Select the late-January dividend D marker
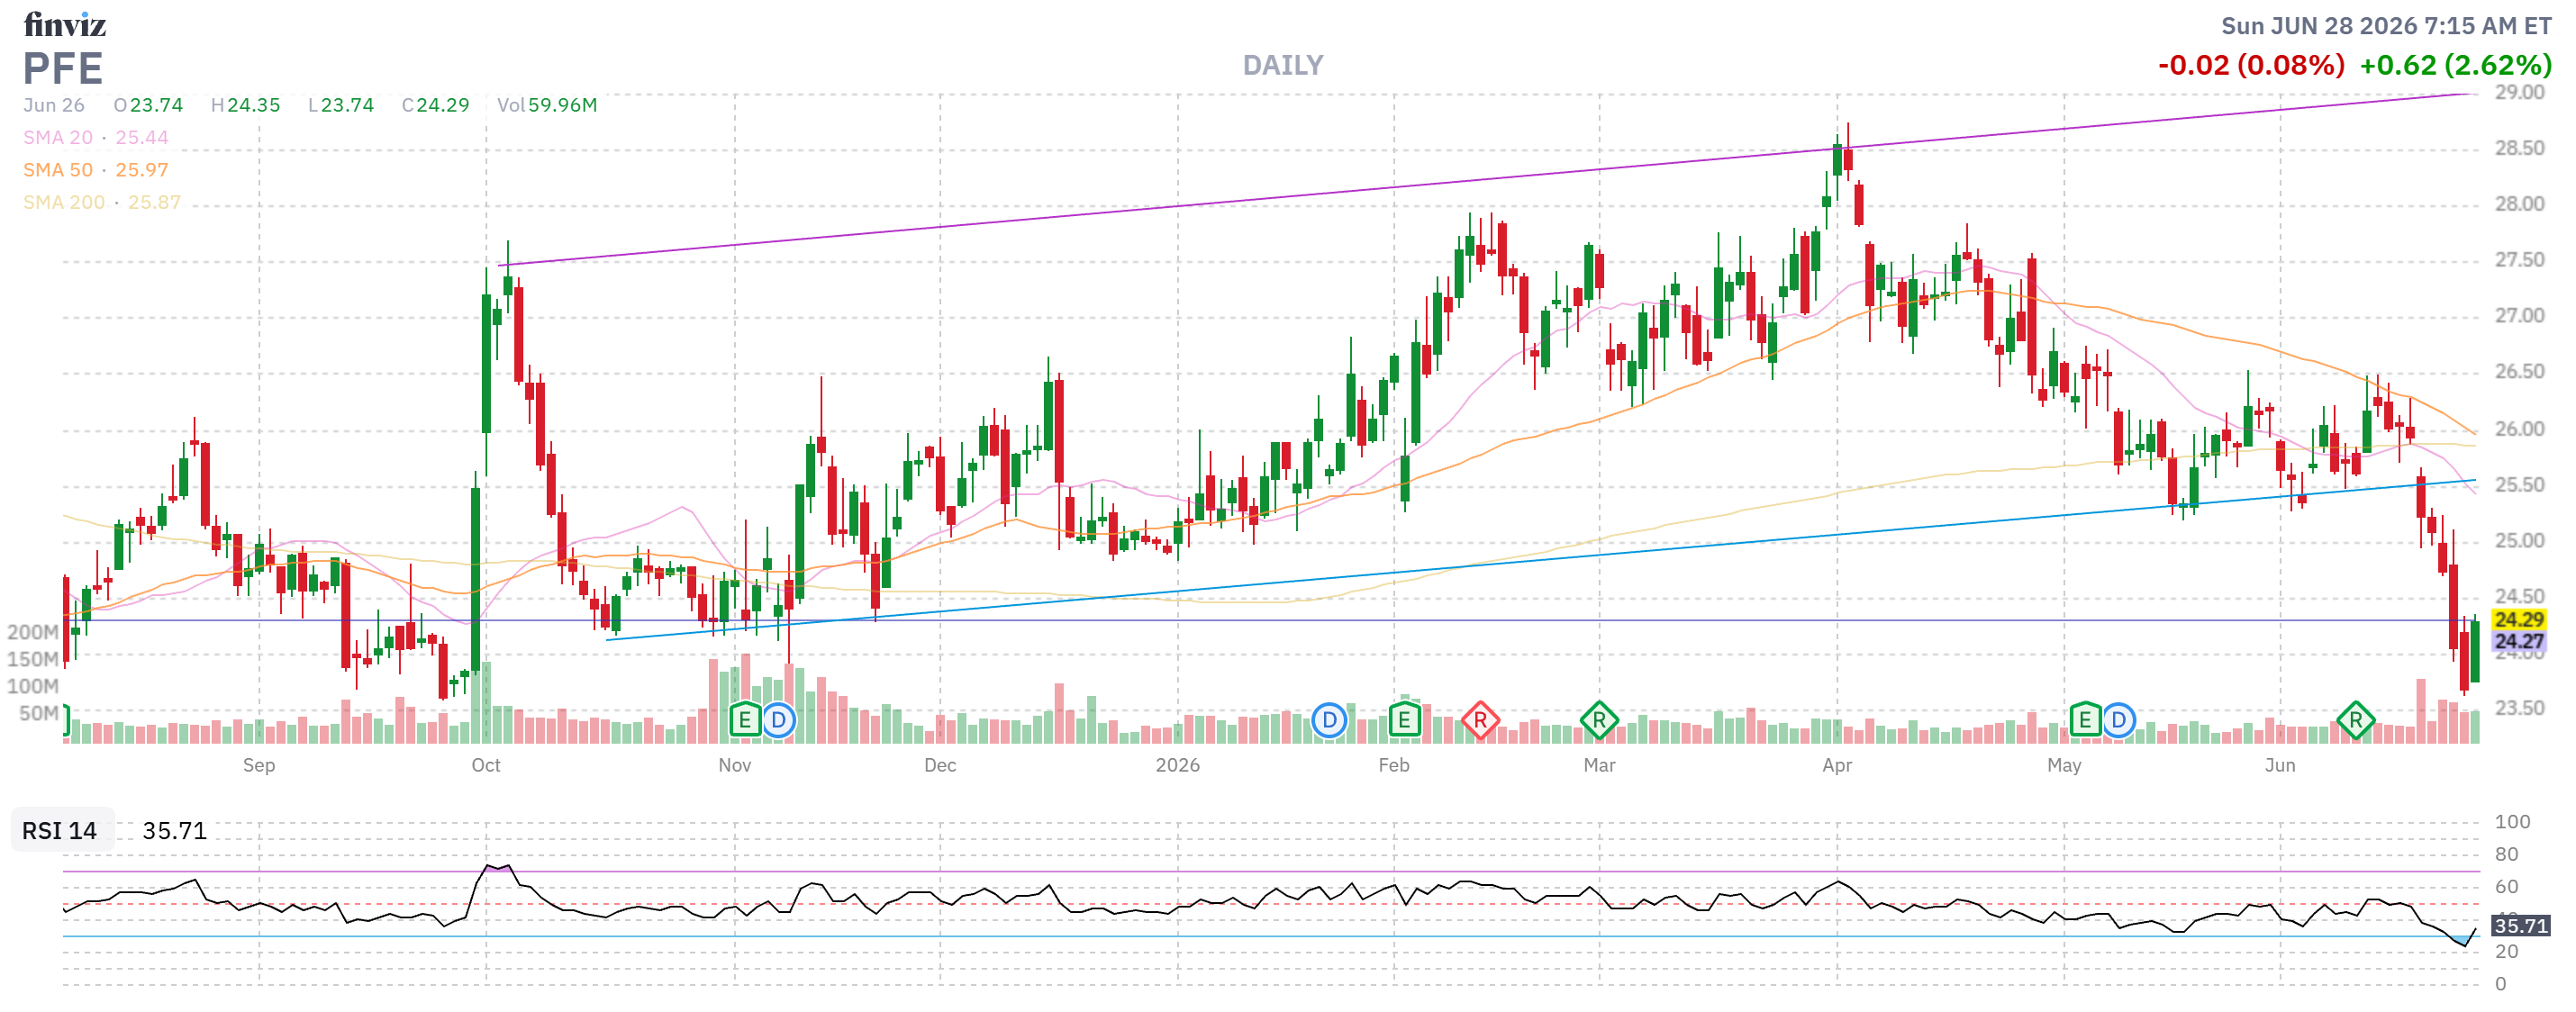 pos(1329,719)
